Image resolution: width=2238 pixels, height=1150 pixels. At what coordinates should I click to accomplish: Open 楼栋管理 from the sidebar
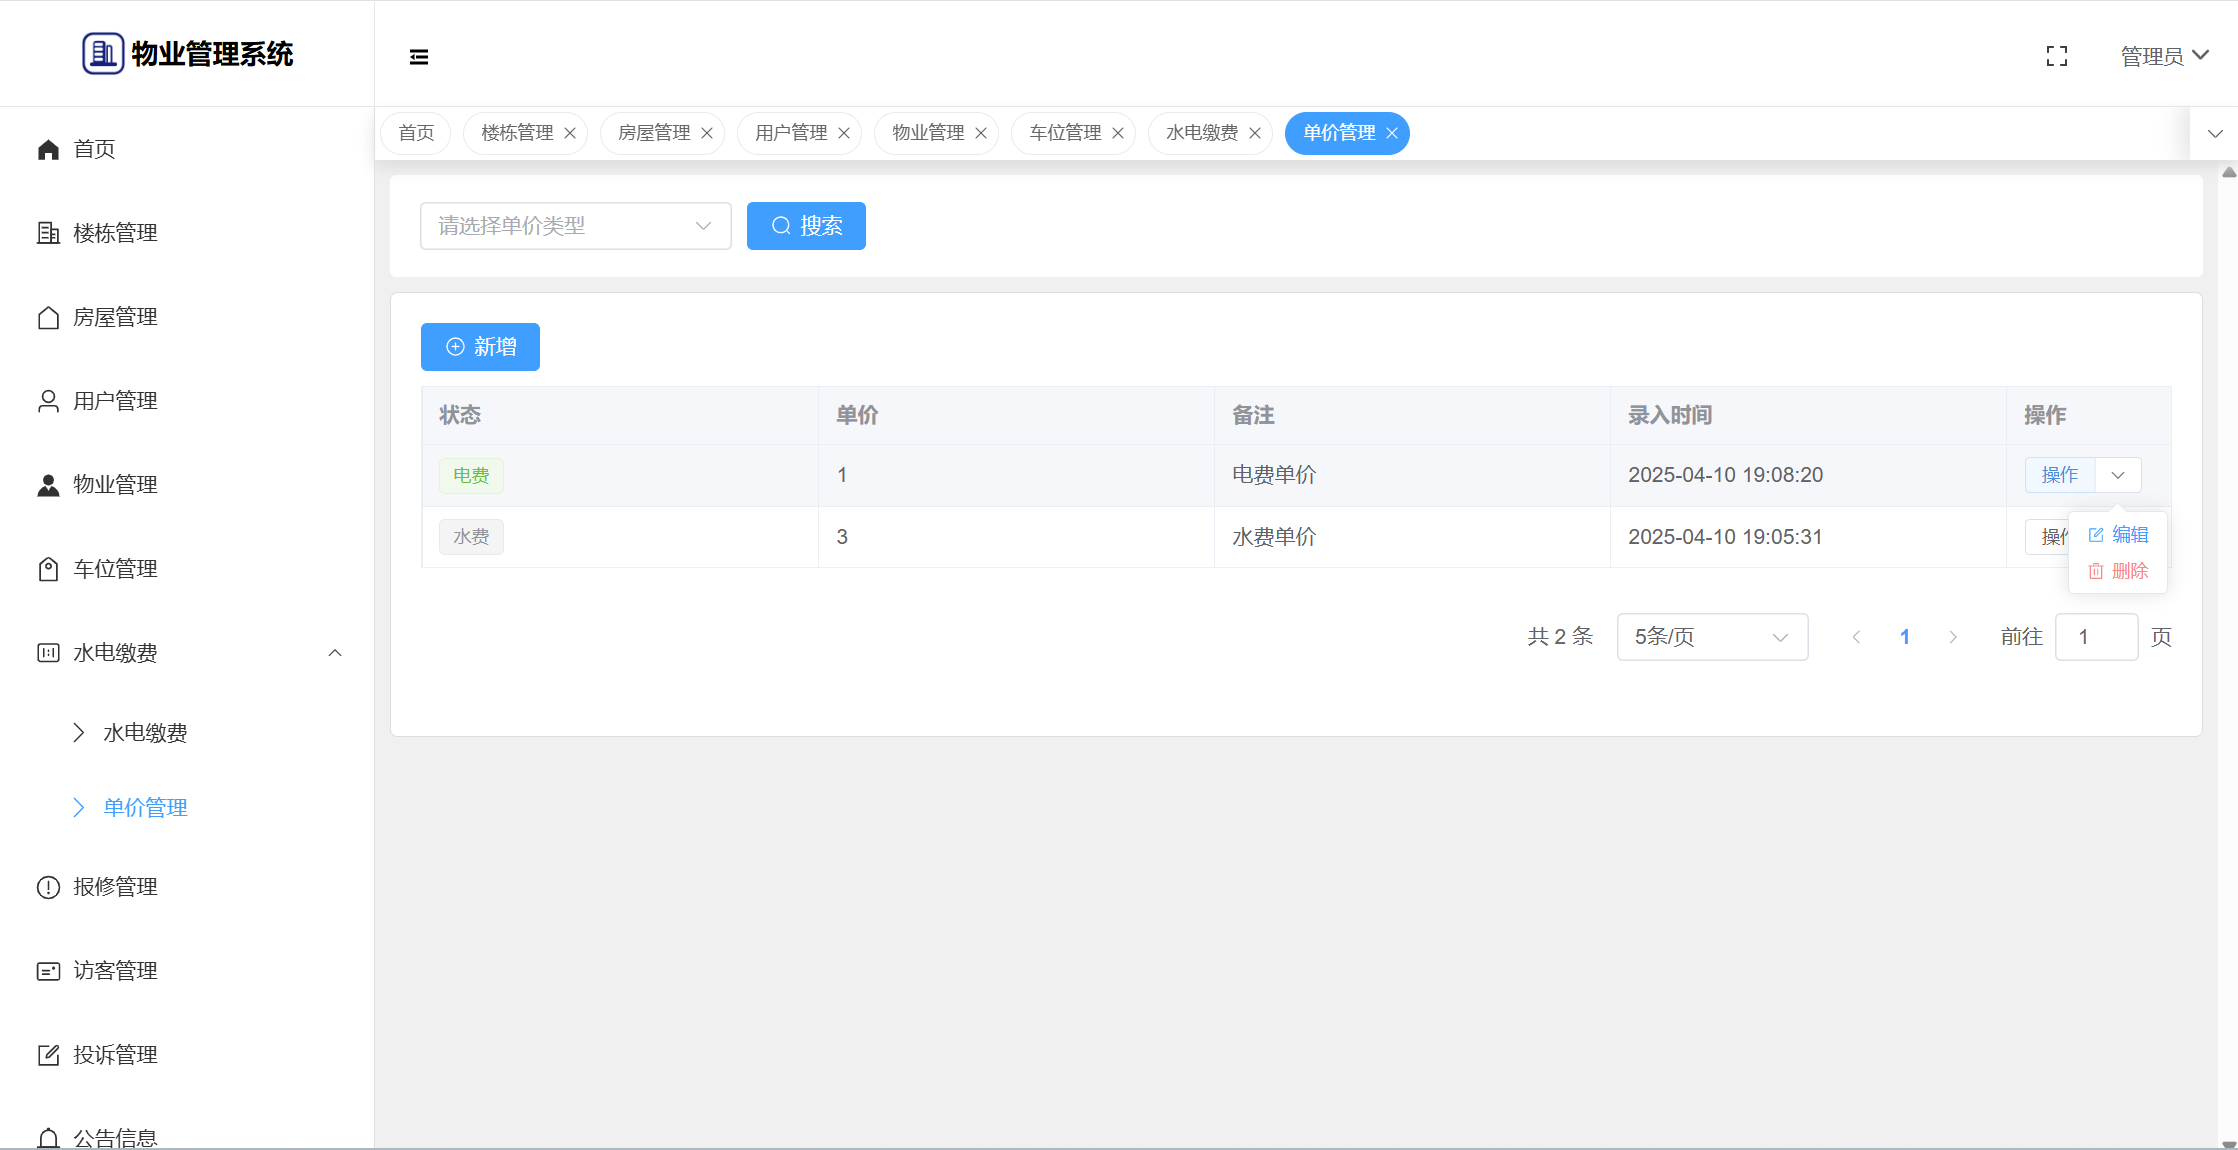115,233
